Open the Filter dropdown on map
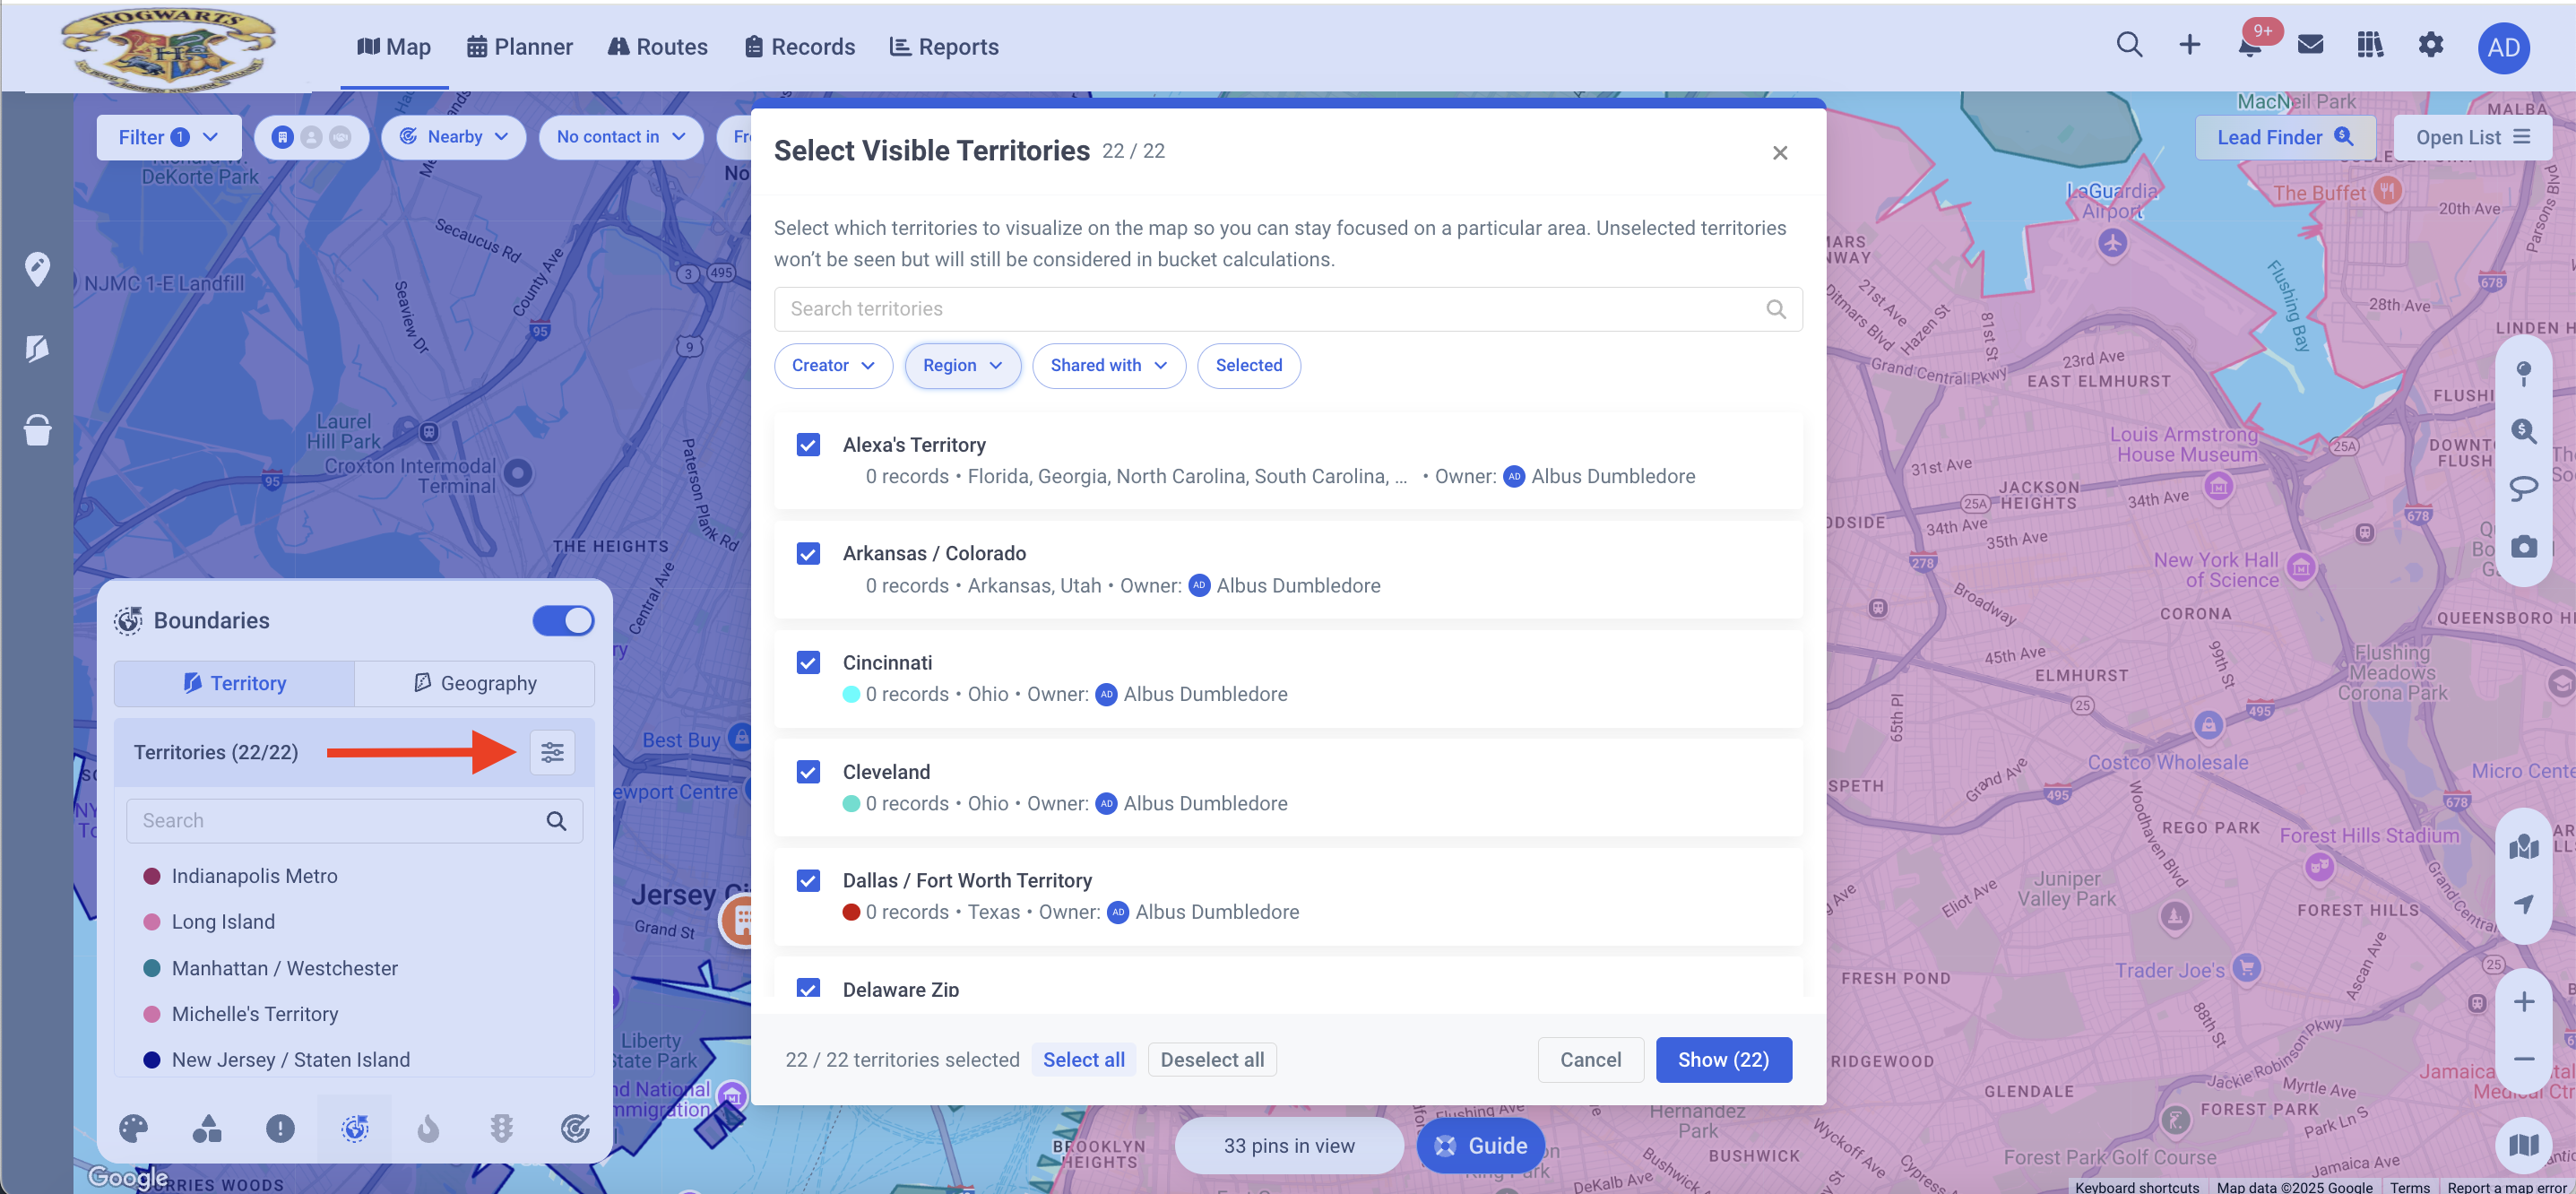 168,137
